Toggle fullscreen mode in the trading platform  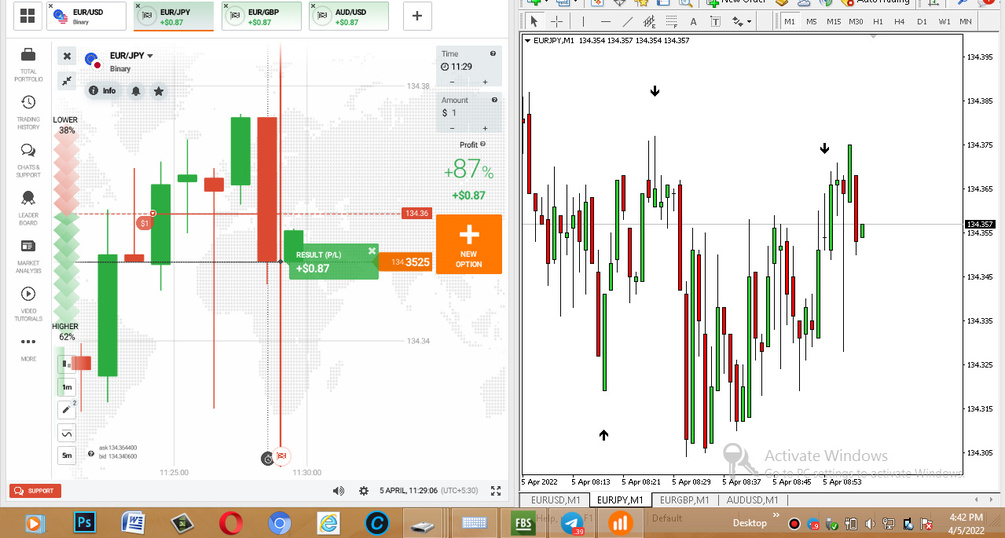(x=495, y=491)
